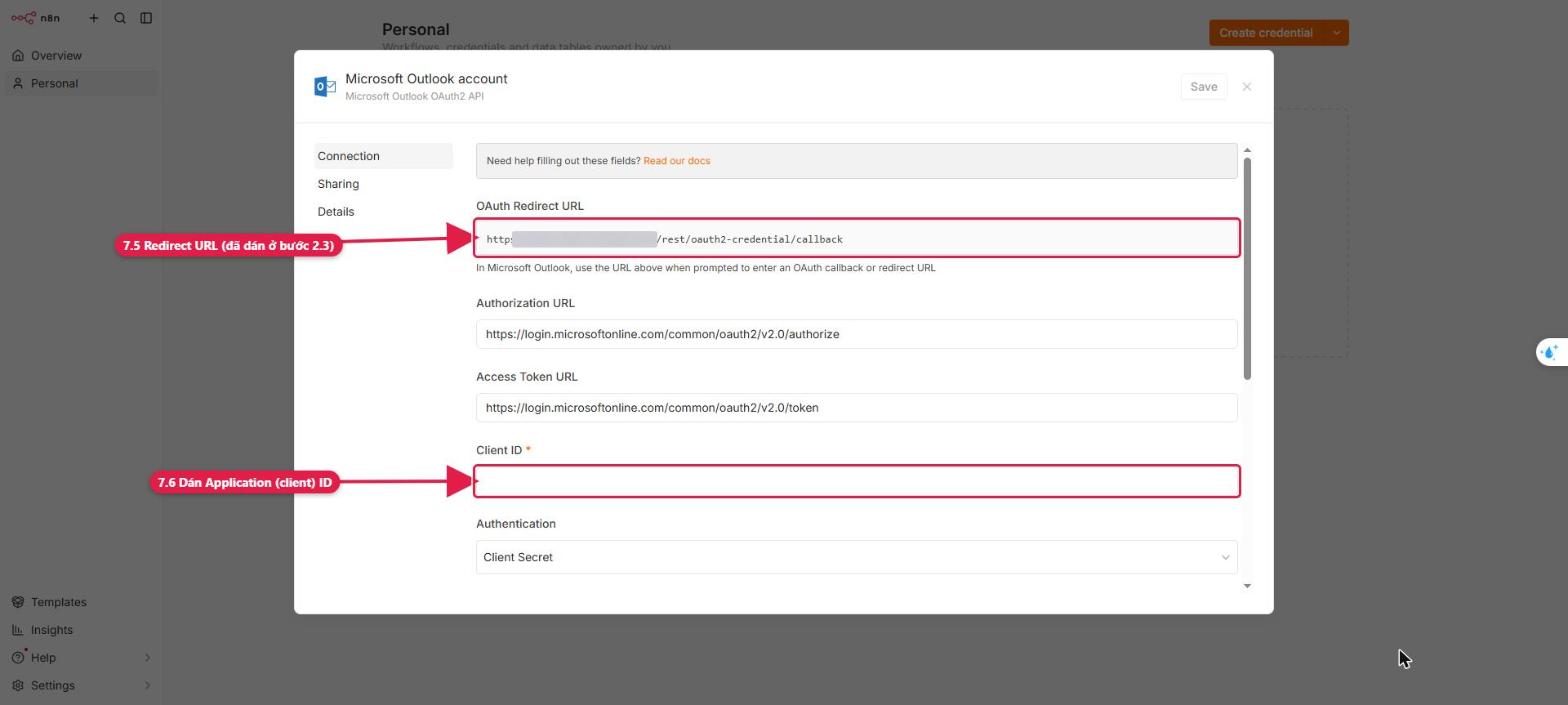
Task: Click the Microsoft Outlook account title
Action: [x=426, y=79]
